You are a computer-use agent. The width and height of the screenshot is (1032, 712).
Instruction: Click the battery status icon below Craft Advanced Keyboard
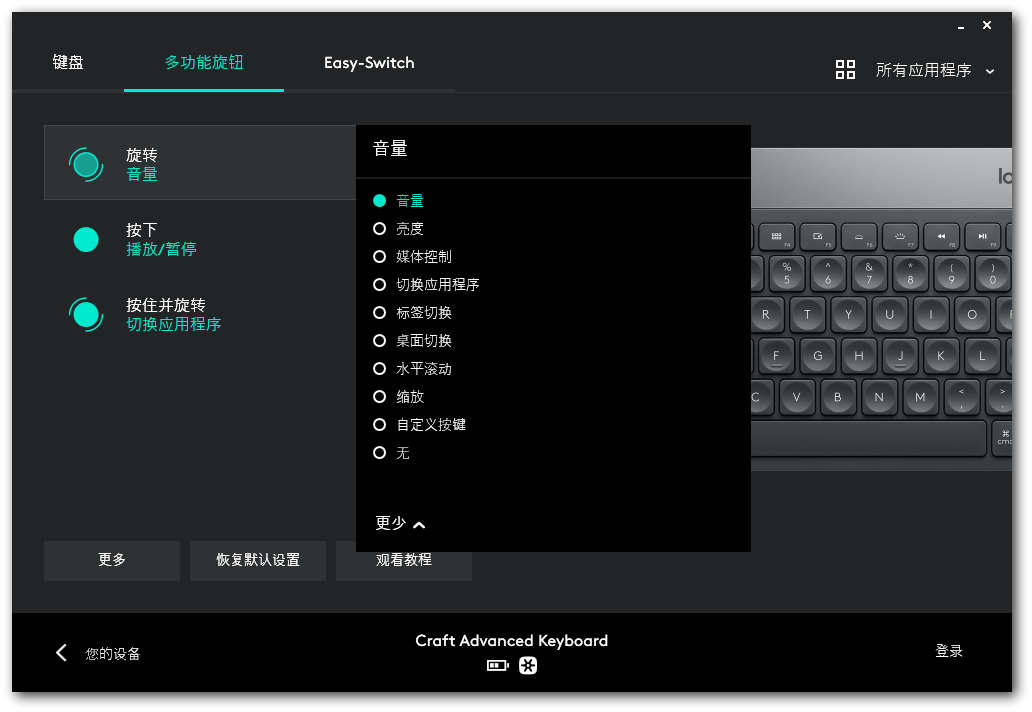pyautogui.click(x=497, y=665)
